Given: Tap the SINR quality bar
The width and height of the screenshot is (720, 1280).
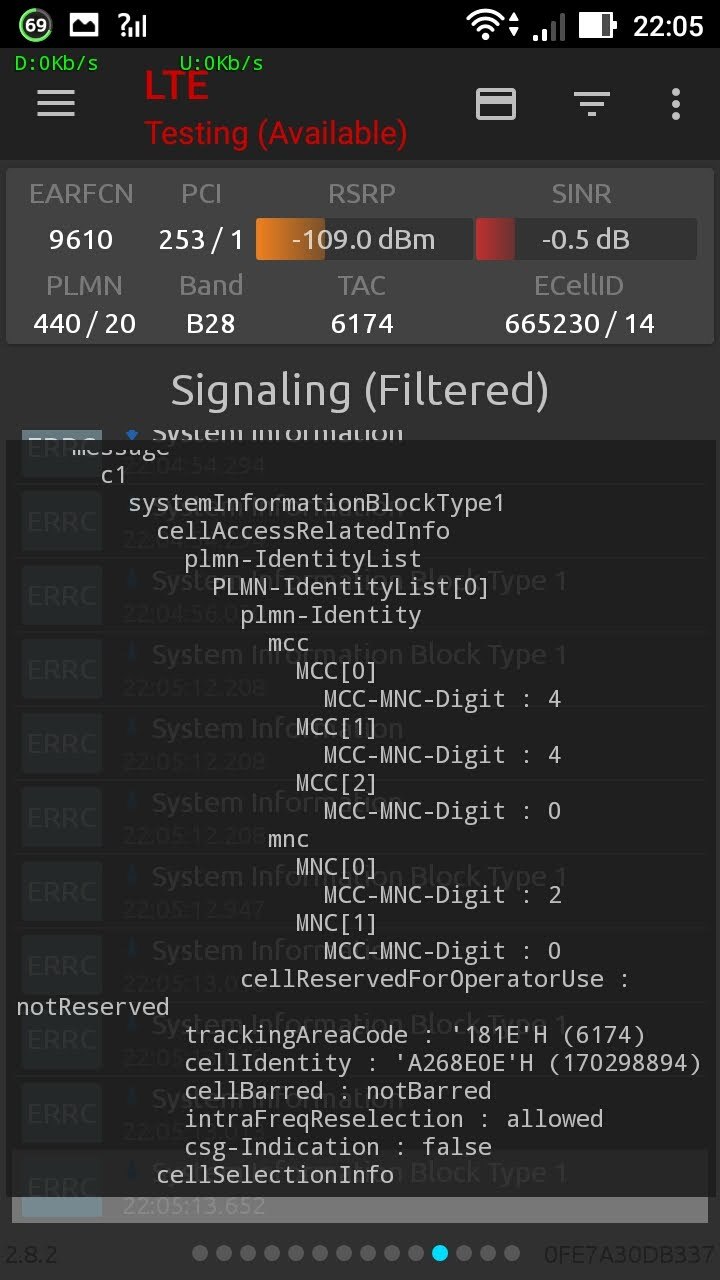Looking at the screenshot, I should [585, 240].
